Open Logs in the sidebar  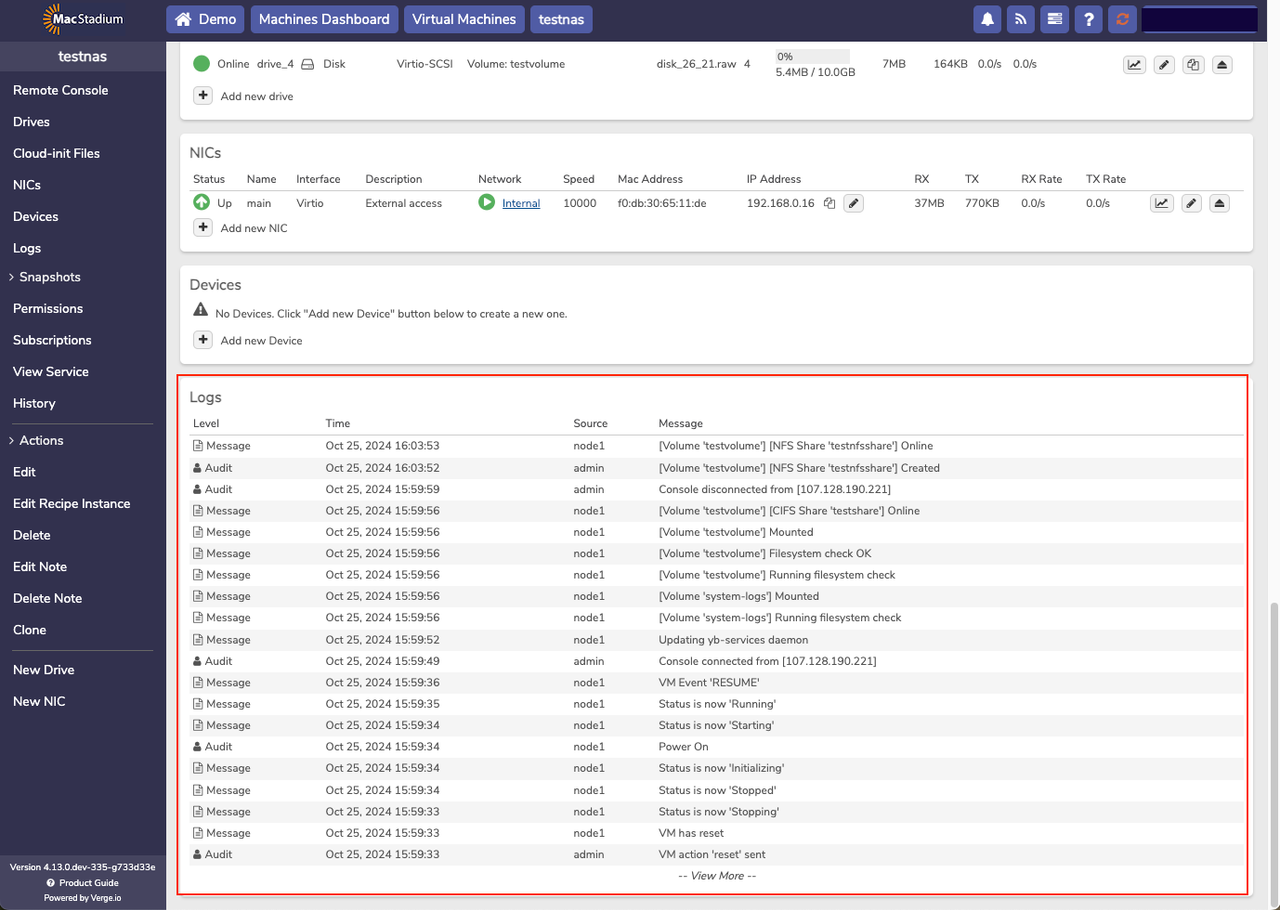tap(27, 248)
